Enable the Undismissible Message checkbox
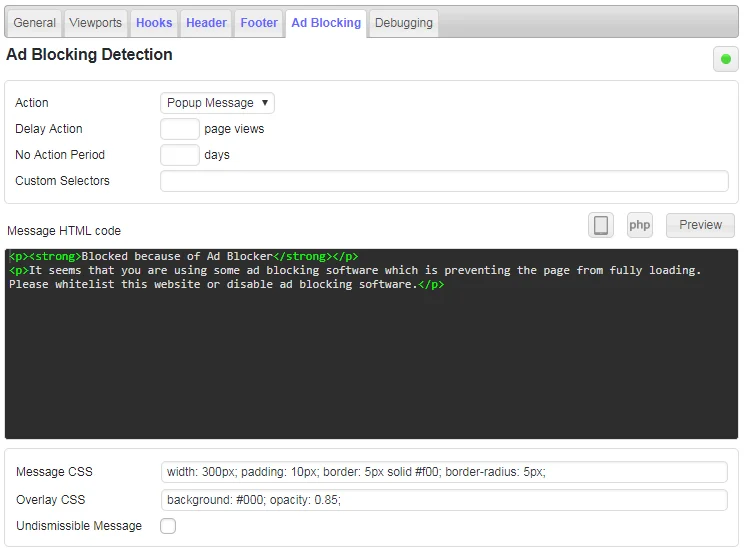The height and width of the screenshot is (551, 745). pyautogui.click(x=168, y=526)
